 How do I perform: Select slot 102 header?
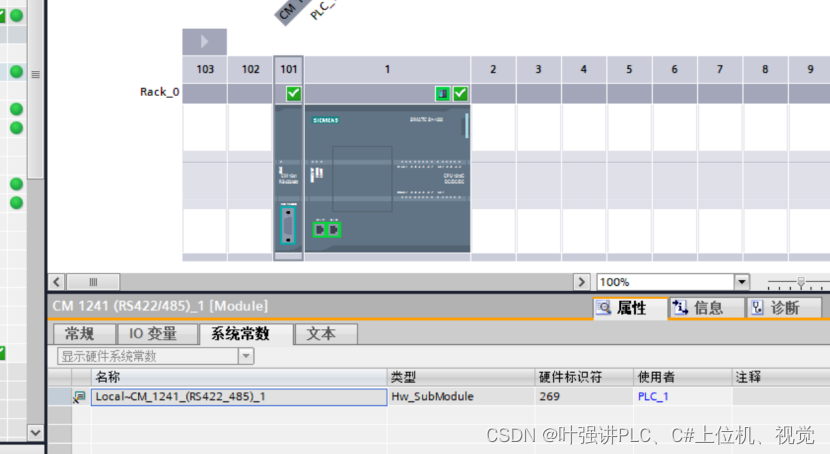pyautogui.click(x=250, y=69)
